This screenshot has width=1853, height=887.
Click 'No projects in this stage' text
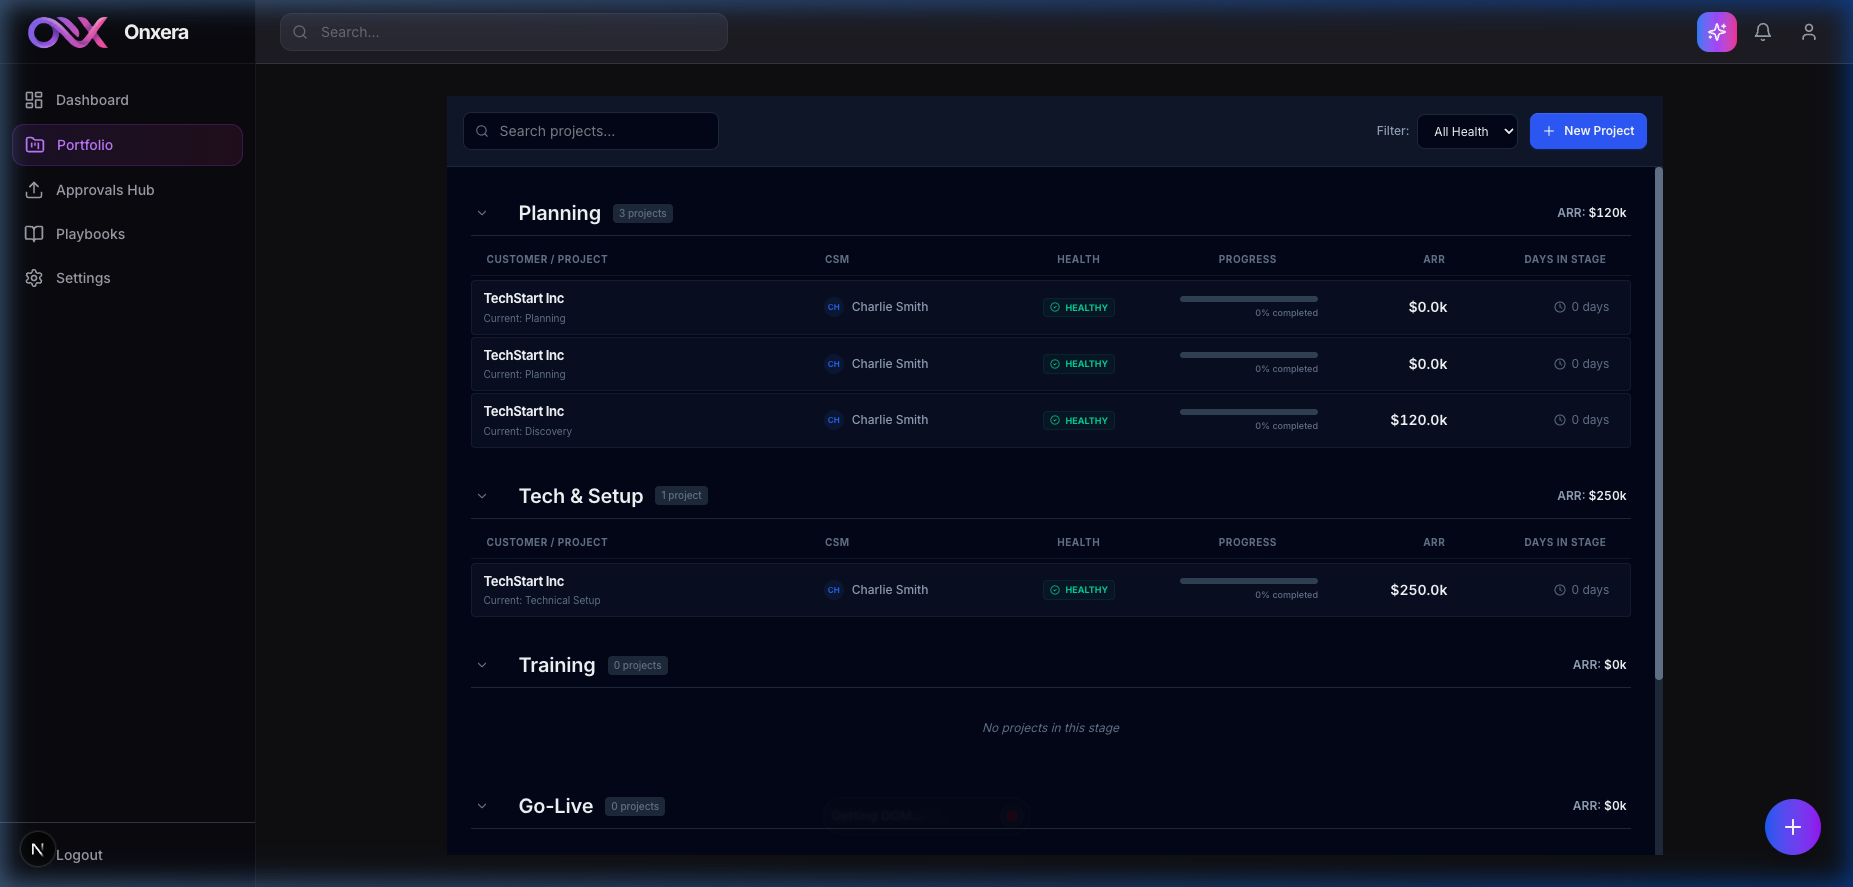point(1050,728)
